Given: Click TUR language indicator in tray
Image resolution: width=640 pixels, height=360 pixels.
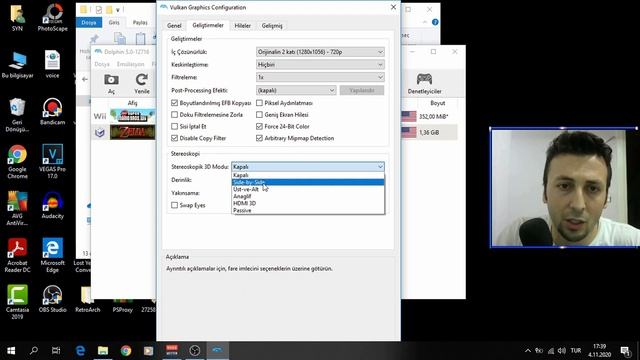Looking at the screenshot, I should pos(576,350).
